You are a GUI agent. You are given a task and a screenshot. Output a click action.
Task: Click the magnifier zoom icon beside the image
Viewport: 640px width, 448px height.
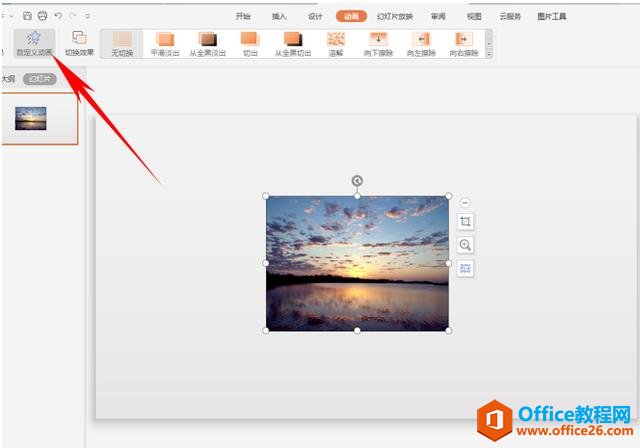click(x=465, y=245)
